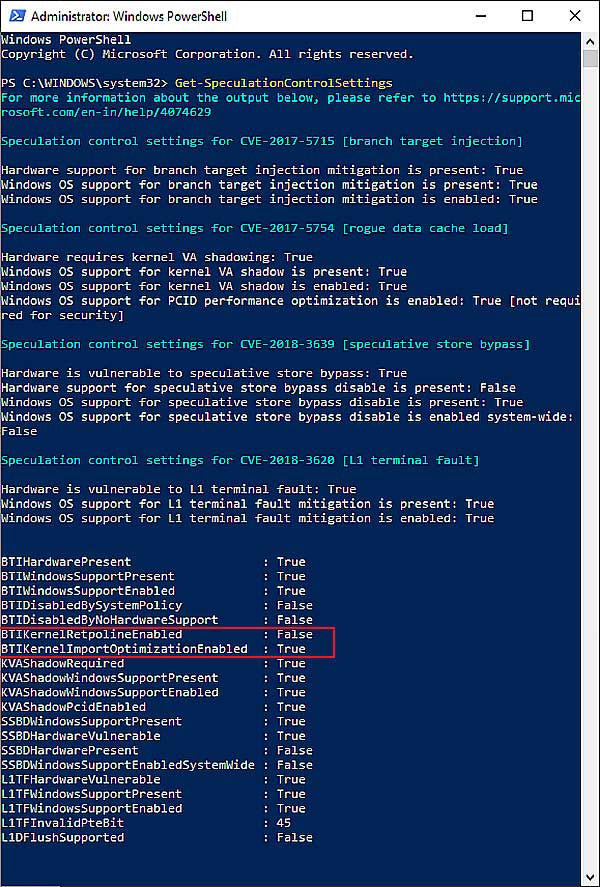Minimize the PowerShell window
Image resolution: width=600 pixels, height=887 pixels.
pyautogui.click(x=479, y=16)
